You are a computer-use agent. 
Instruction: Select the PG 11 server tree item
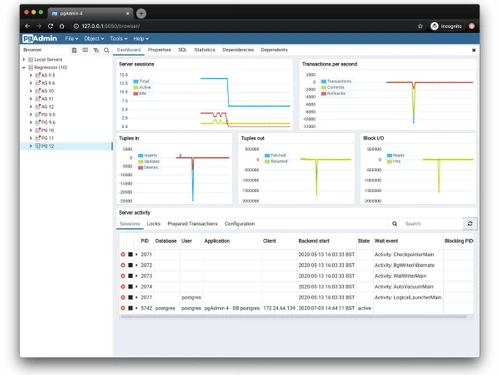(47, 138)
